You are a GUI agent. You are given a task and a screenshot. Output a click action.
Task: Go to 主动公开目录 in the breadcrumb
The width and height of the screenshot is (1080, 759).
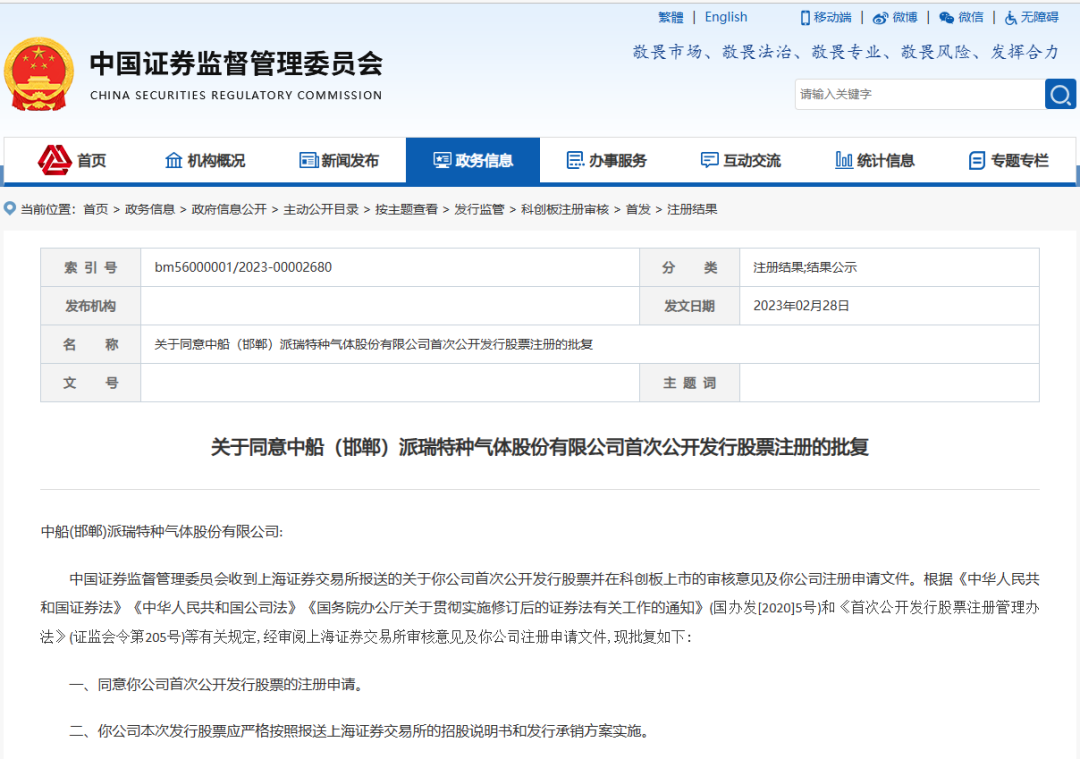tap(321, 209)
